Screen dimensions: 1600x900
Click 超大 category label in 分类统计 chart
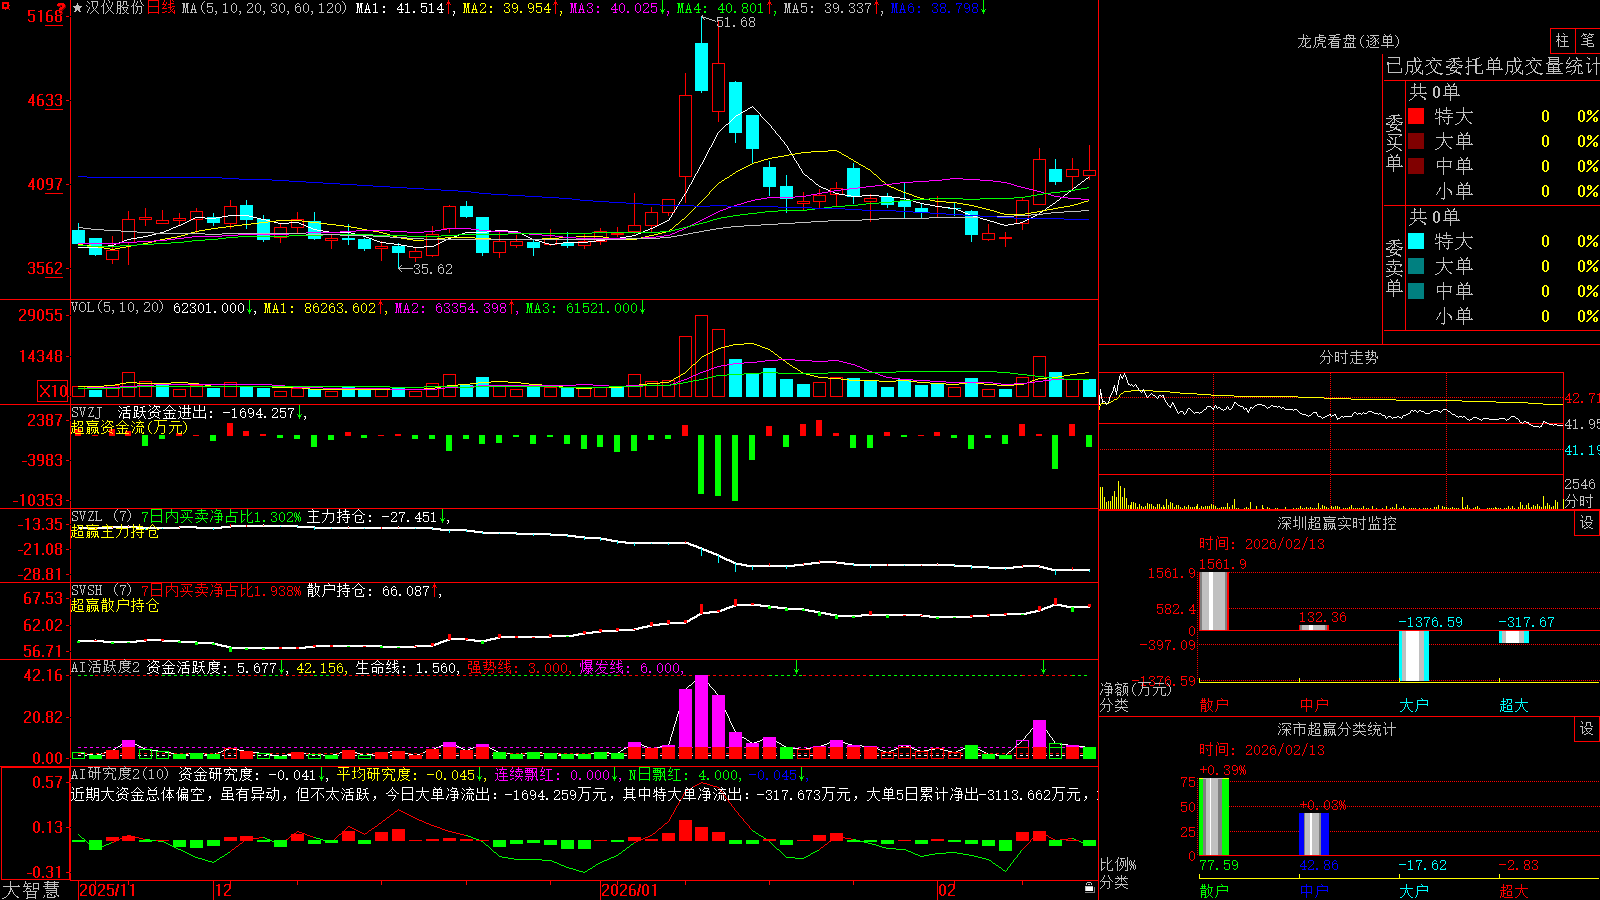[x=1514, y=891]
